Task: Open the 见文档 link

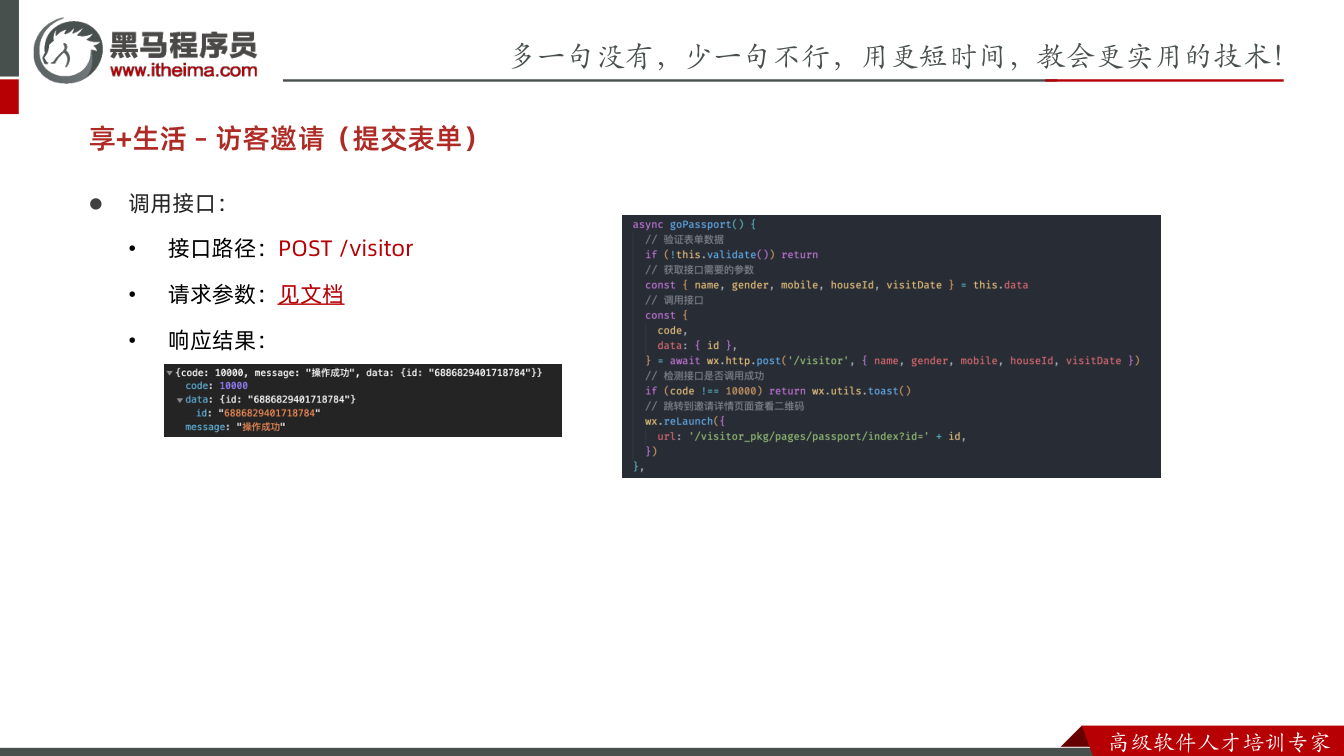Action: (x=311, y=295)
